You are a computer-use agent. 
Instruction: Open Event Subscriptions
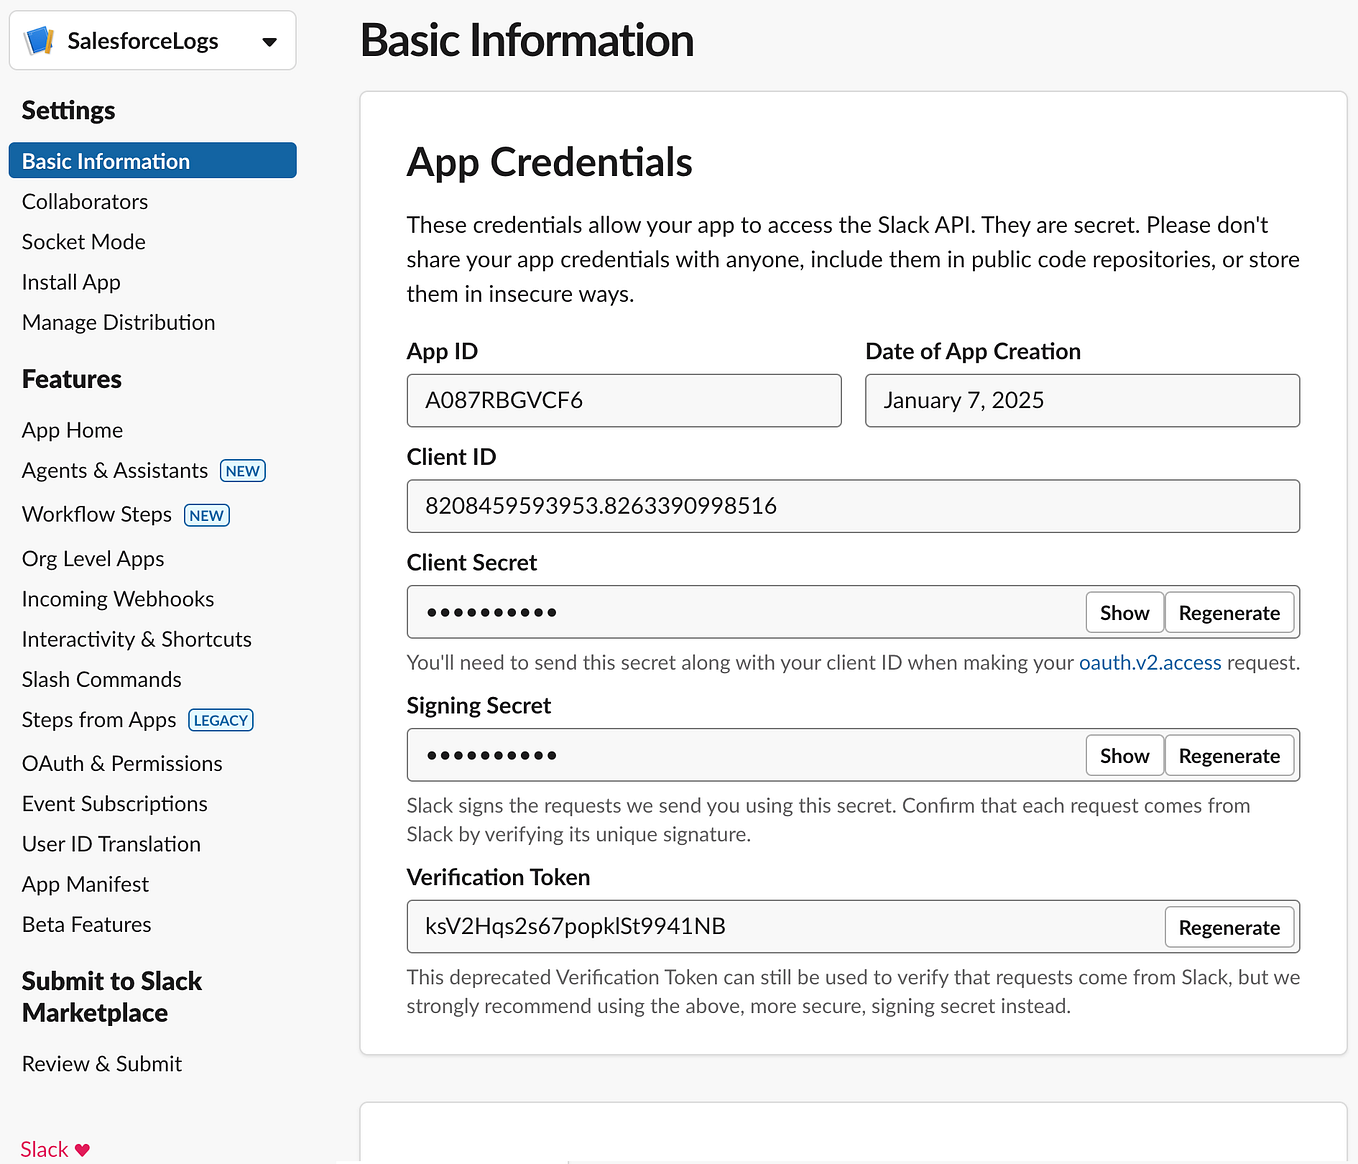pyautogui.click(x=114, y=803)
